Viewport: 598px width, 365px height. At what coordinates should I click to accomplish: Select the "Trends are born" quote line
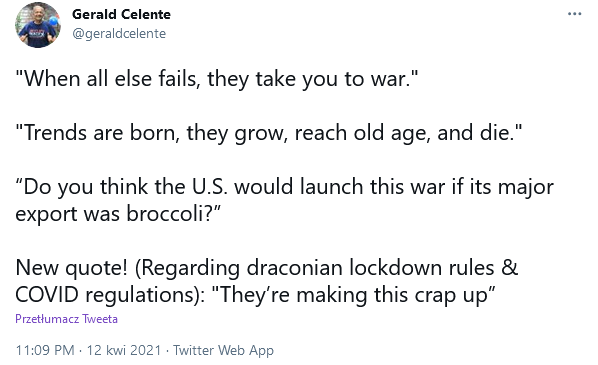(268, 133)
